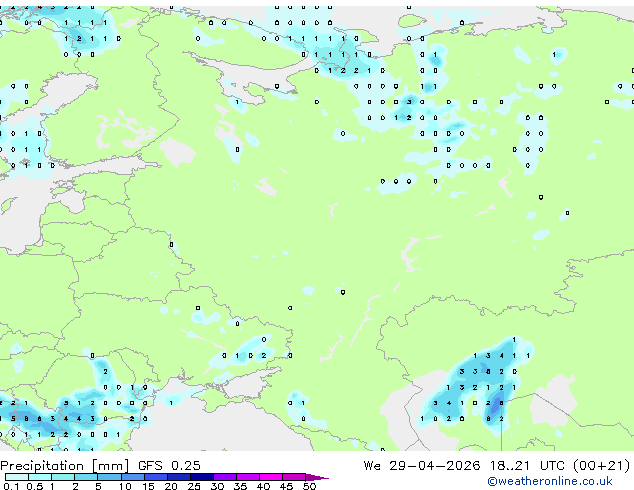Click the '(00+21)' forecast offset text
634x490 pixels.
pos(602,466)
